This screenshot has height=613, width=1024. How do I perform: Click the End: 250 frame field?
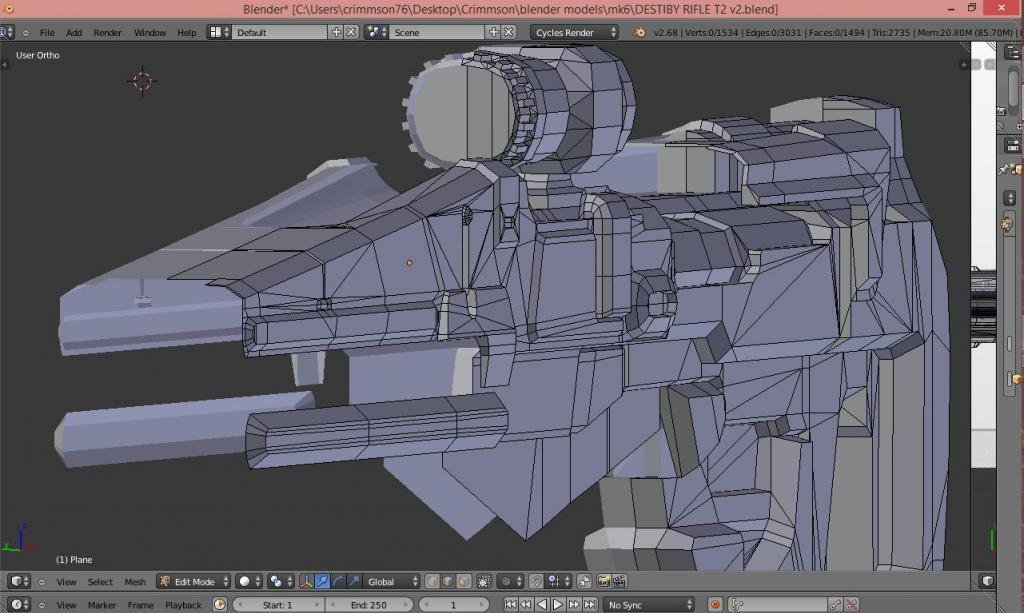pyautogui.click(x=366, y=605)
